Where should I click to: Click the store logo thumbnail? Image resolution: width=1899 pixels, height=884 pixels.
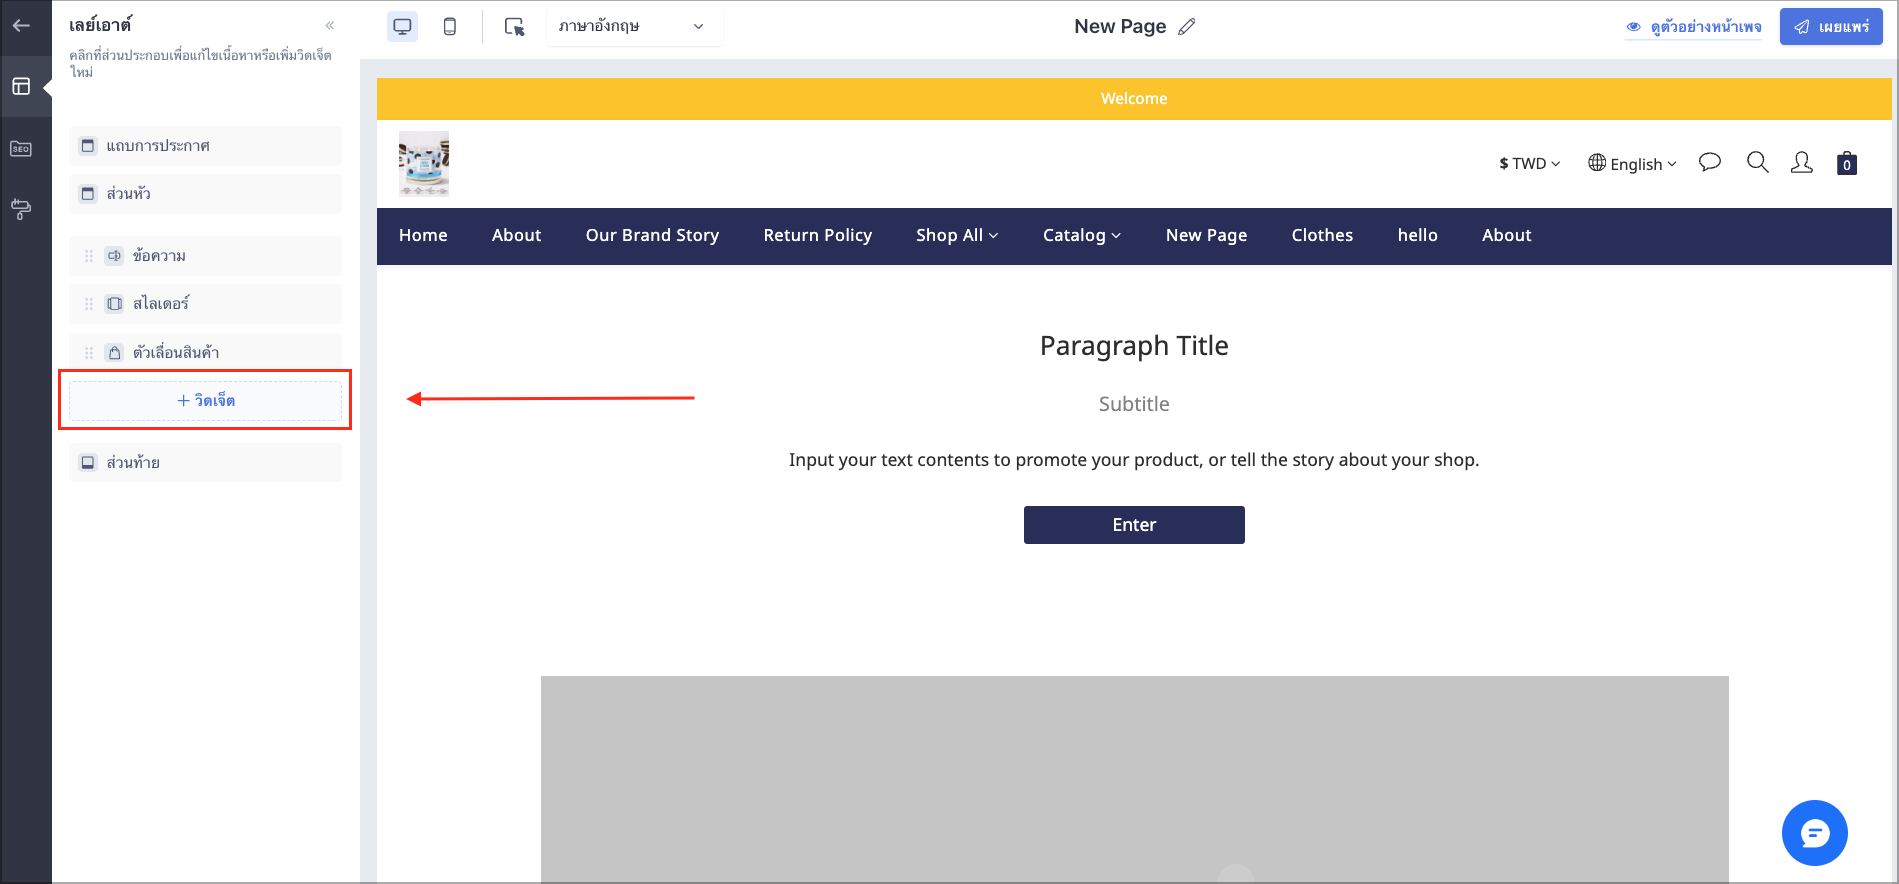424,164
